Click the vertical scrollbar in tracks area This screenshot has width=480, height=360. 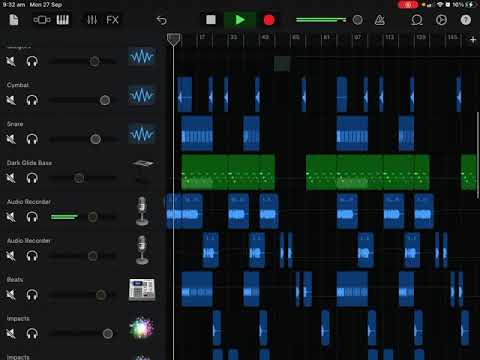478,156
